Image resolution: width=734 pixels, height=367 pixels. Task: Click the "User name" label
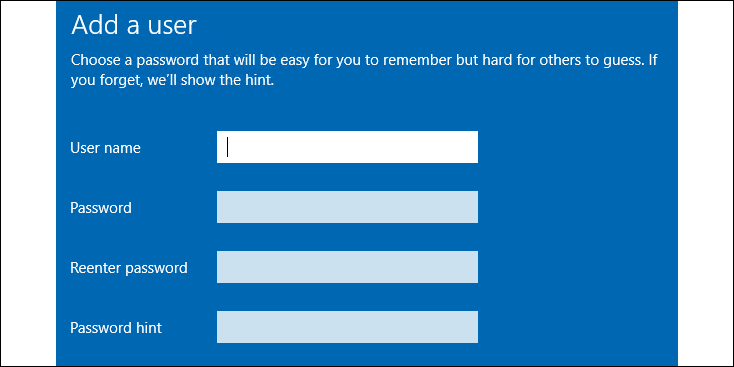tap(105, 148)
